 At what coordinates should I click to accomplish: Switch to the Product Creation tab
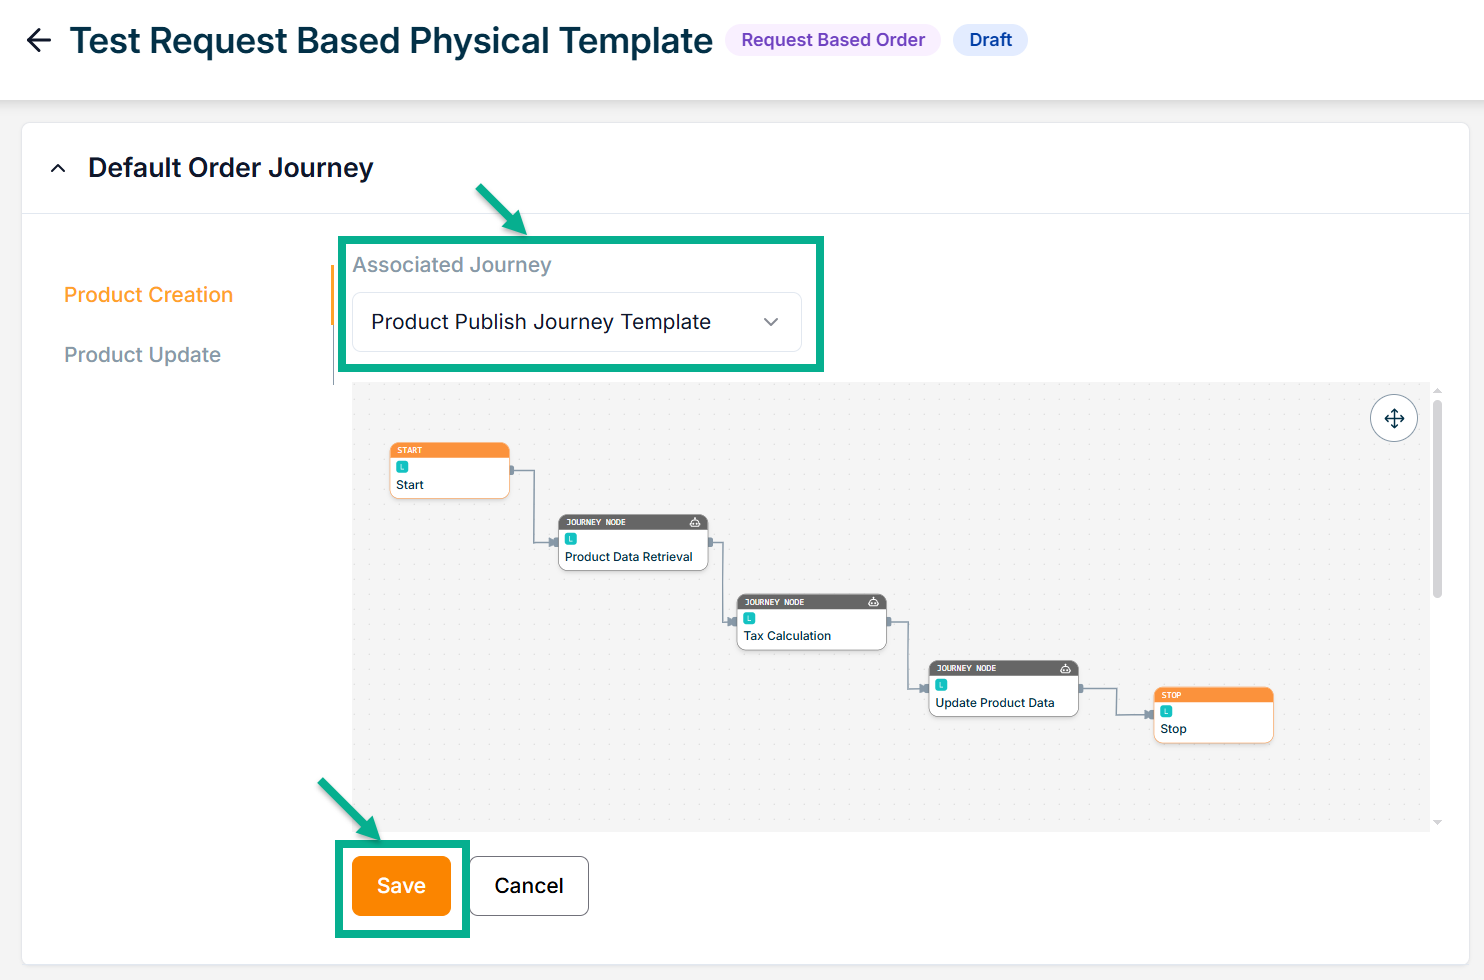pyautogui.click(x=148, y=295)
